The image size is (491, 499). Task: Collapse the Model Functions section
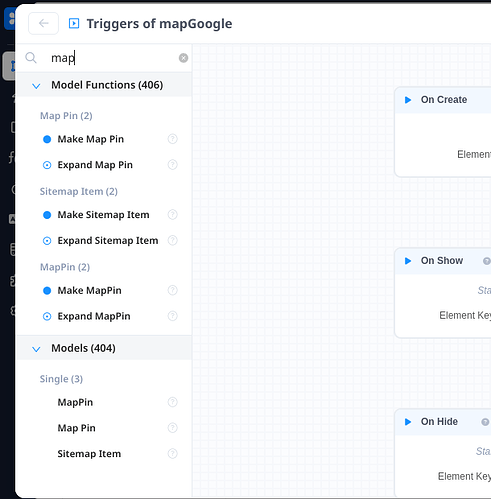(36, 86)
